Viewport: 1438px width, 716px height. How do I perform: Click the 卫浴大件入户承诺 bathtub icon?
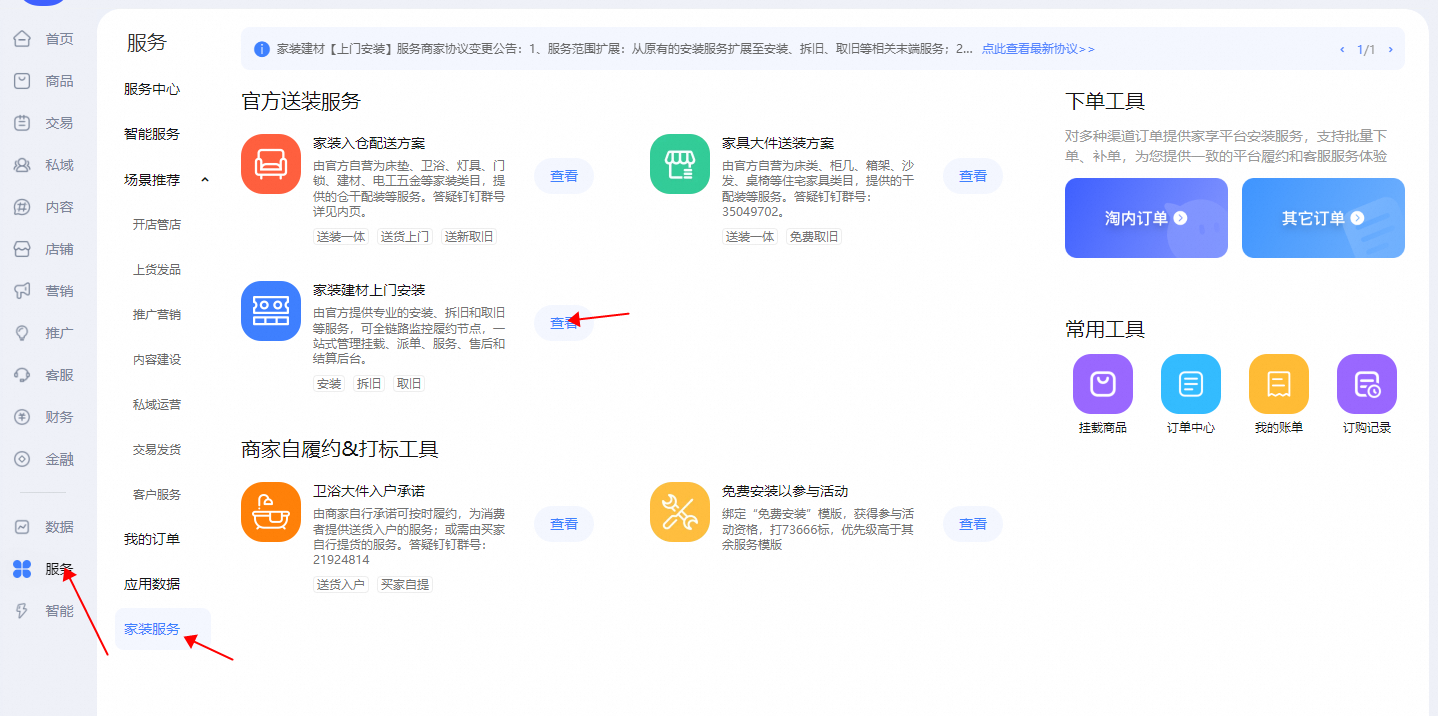click(x=271, y=512)
